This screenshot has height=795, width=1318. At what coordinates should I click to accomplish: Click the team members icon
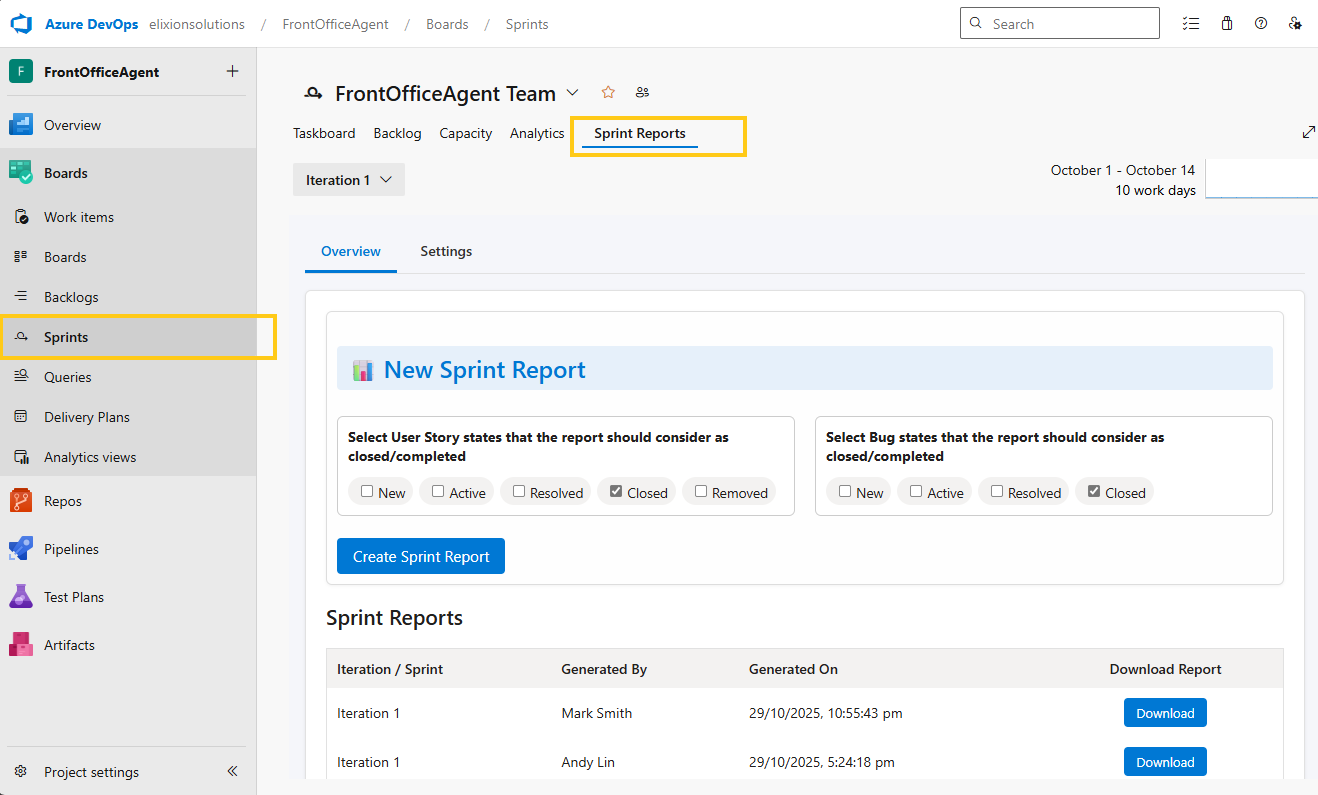(642, 93)
